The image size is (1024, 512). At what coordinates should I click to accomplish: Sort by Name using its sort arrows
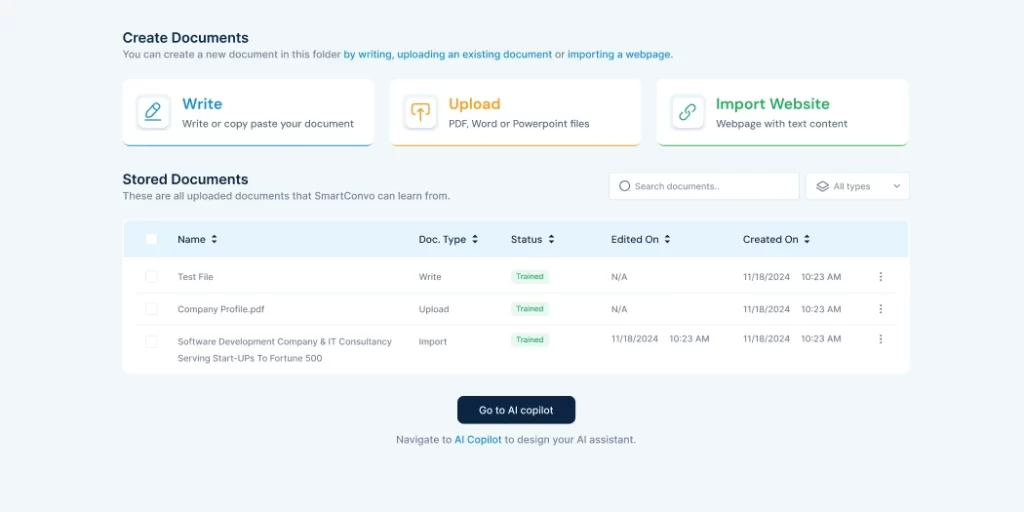(x=214, y=240)
